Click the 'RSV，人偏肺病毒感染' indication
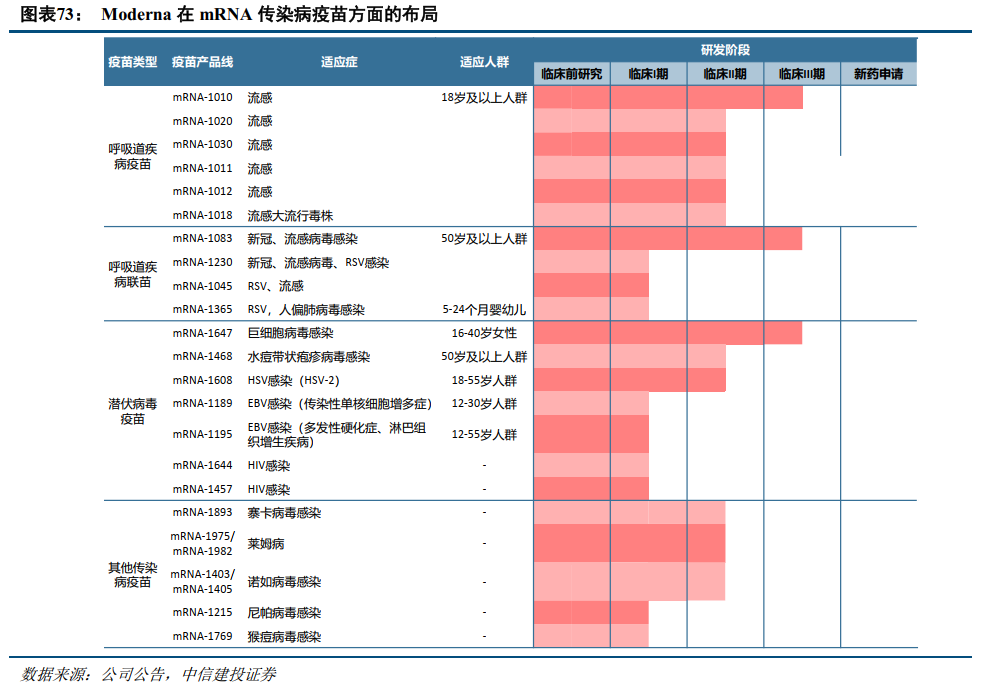984x690 pixels. pyautogui.click(x=306, y=310)
